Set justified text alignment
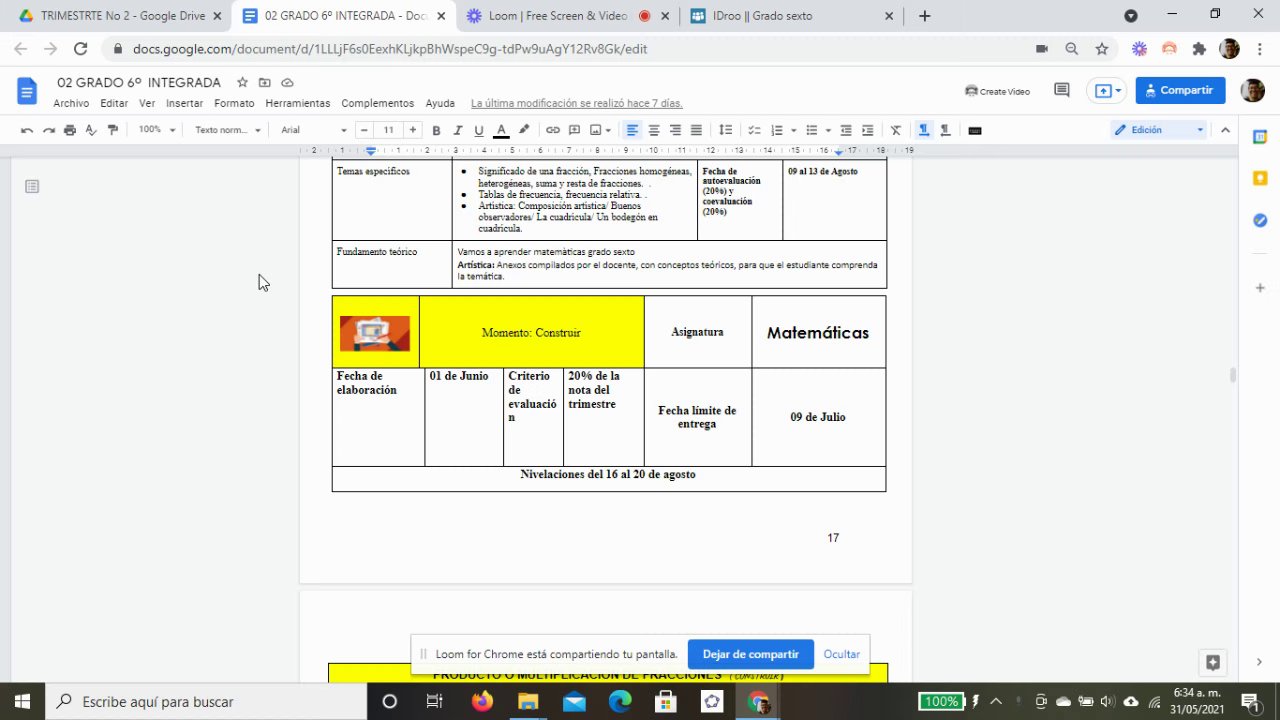1280x720 pixels. (x=696, y=130)
